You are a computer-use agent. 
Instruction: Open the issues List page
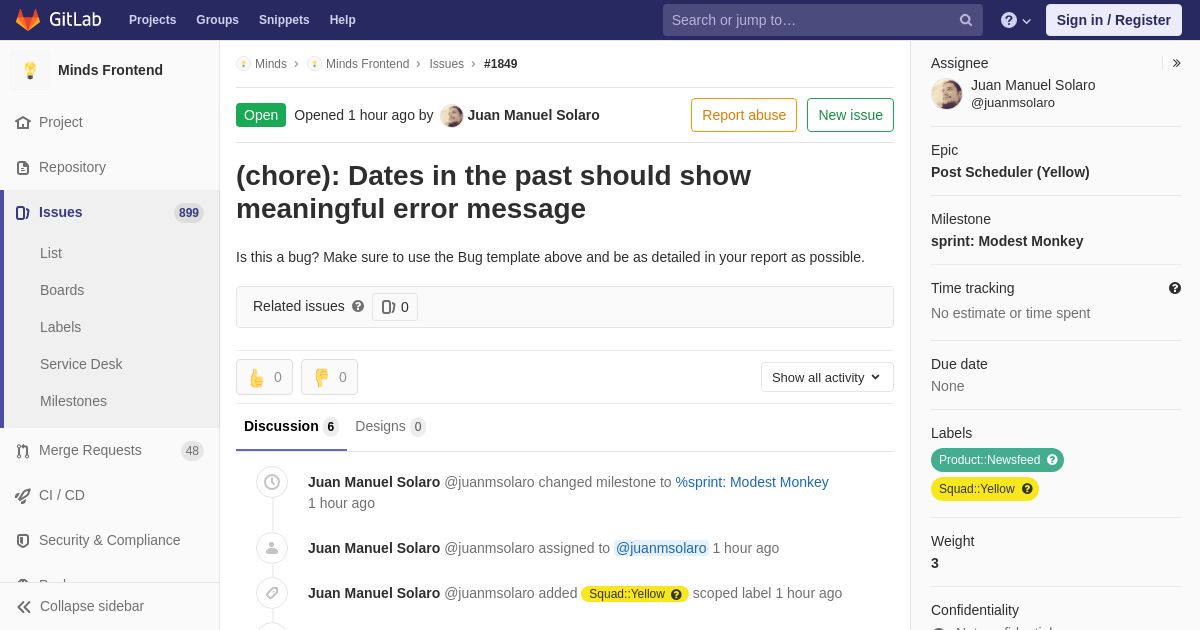coord(51,253)
